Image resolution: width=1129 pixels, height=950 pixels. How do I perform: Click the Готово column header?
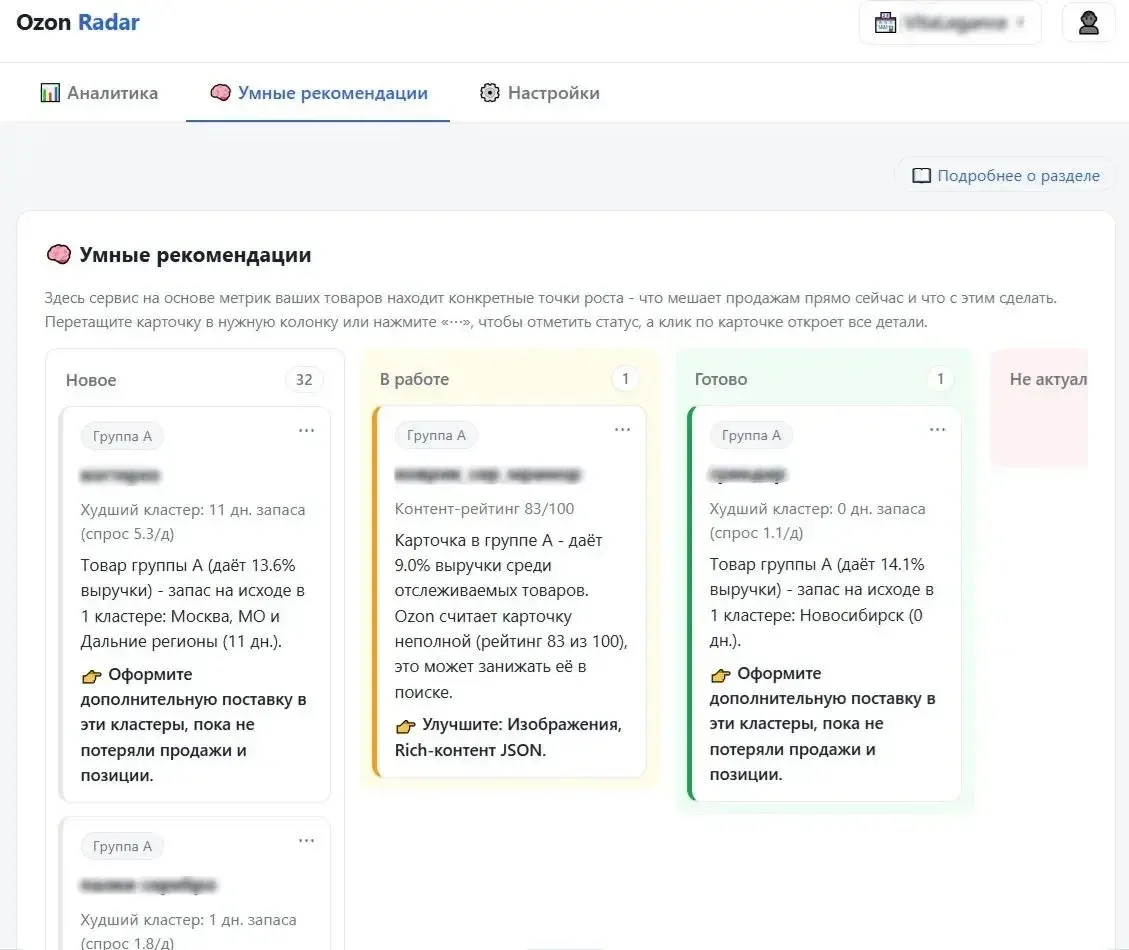[x=721, y=380]
